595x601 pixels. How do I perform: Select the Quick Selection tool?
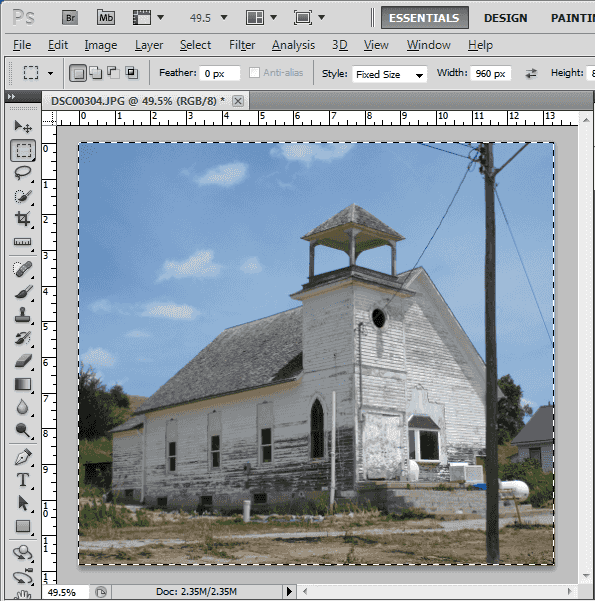[23, 196]
